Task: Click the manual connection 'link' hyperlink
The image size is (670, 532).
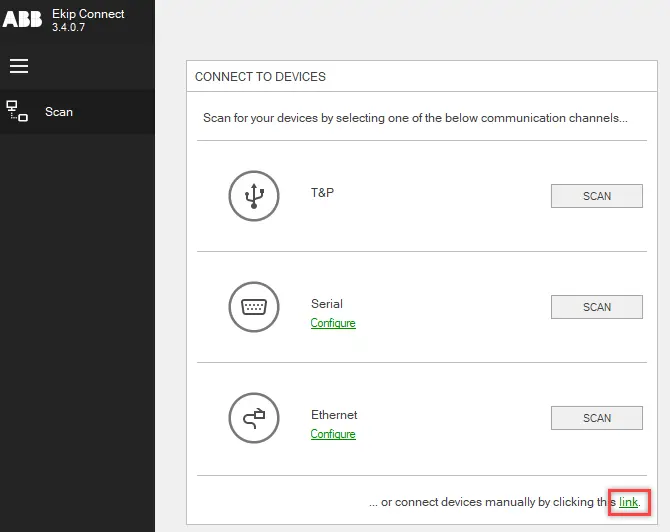Action: [x=628, y=502]
